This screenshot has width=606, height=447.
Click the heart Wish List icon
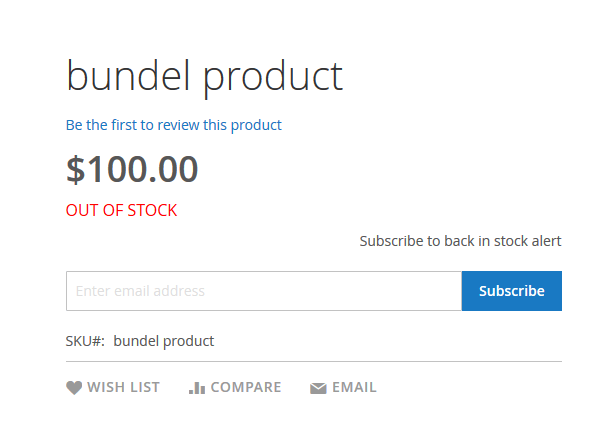pyautogui.click(x=74, y=388)
